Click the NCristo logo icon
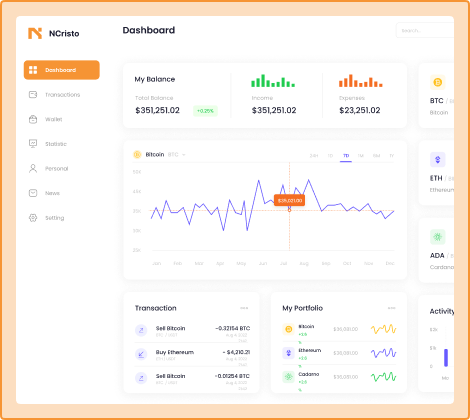This screenshot has height=420, width=470. [x=35, y=33]
